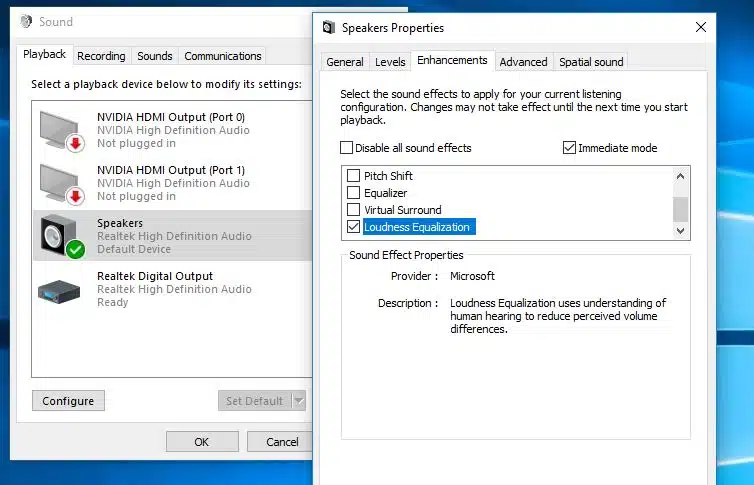This screenshot has height=485, width=754.
Task: Click the Set Default button
Action: coord(255,400)
